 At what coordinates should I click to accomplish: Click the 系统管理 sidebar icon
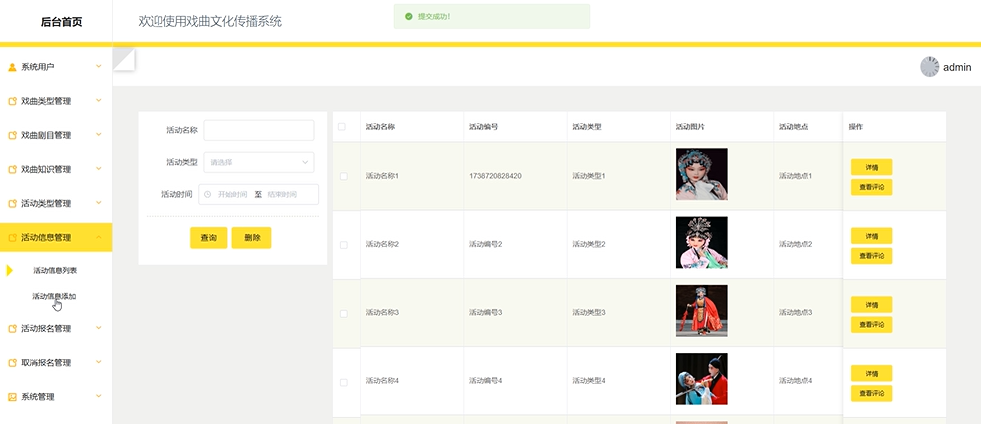coord(12,396)
